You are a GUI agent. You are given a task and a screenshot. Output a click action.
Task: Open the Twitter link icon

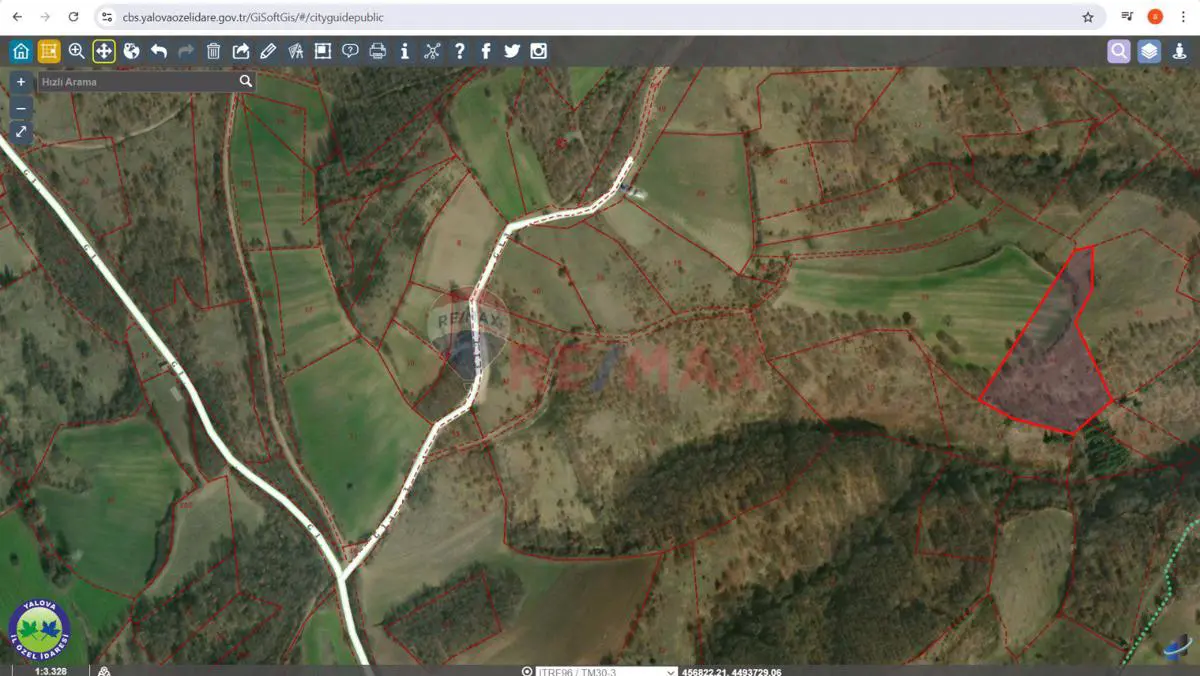click(512, 51)
